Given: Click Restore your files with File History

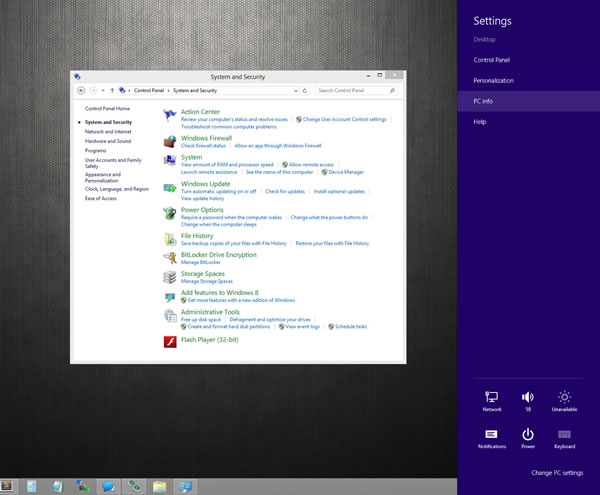Looking at the screenshot, I should tap(332, 243).
